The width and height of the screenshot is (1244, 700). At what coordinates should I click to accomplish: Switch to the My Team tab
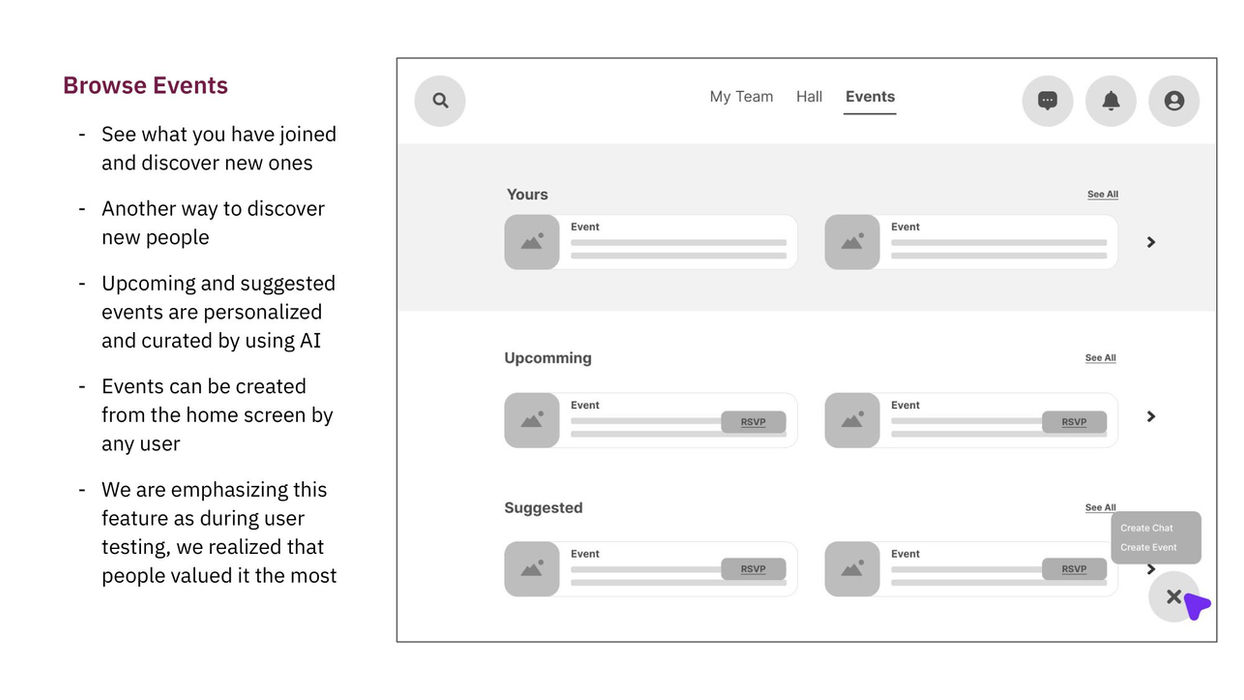(741, 97)
